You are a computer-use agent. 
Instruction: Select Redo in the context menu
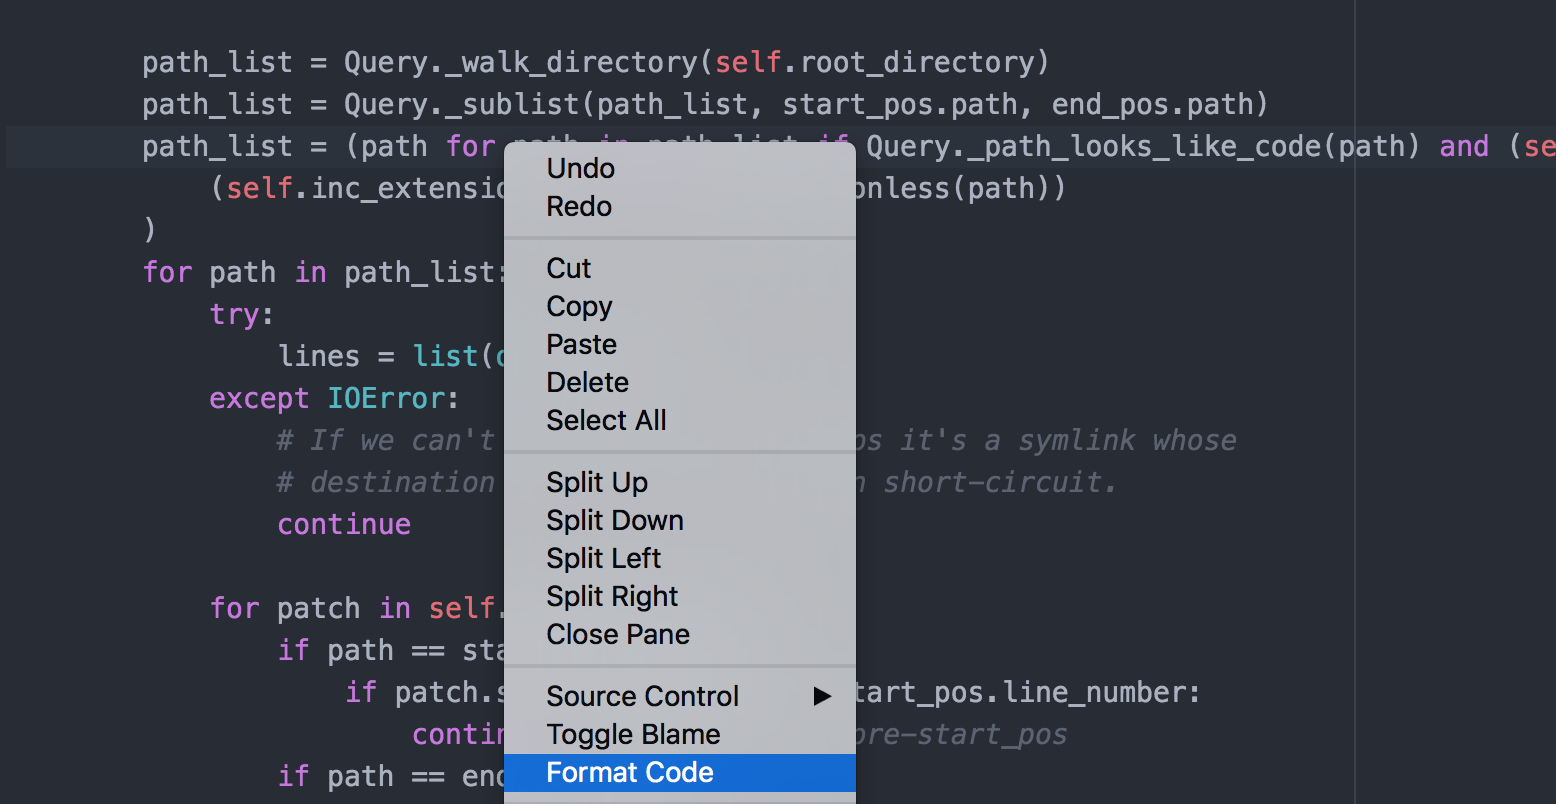tap(680, 206)
